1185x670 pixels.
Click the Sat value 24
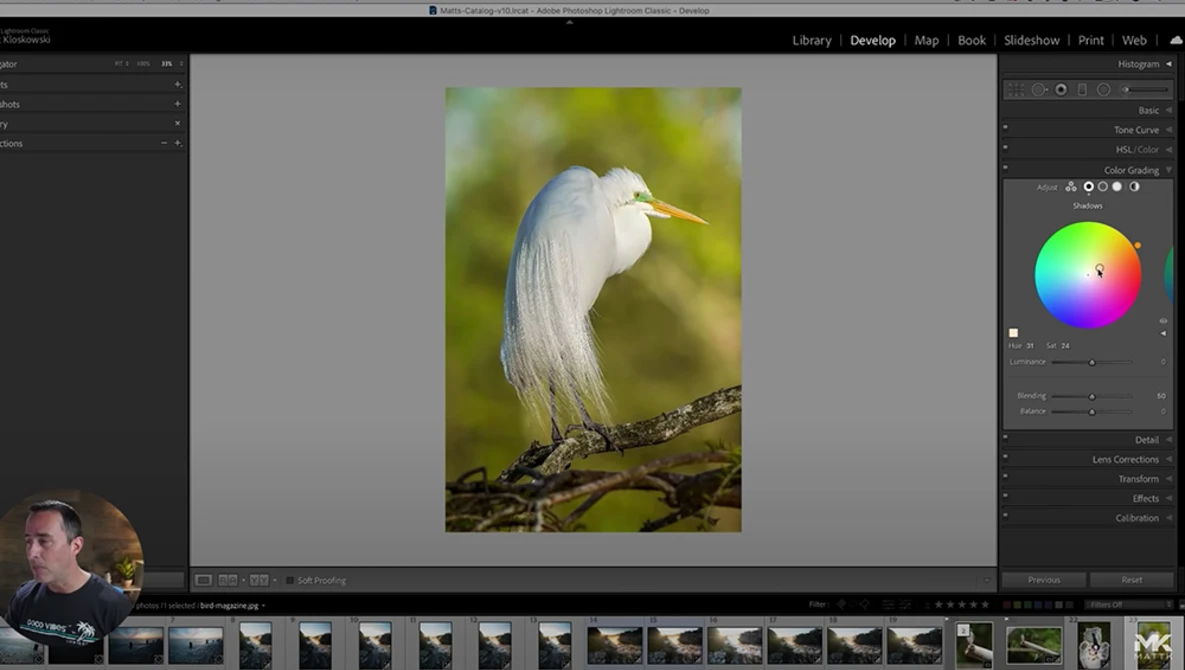pos(1066,346)
